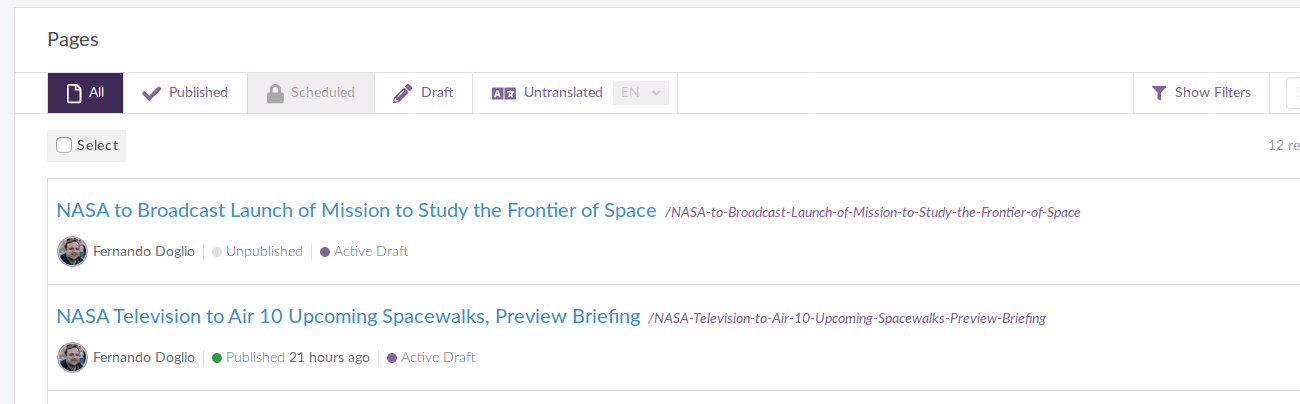
Task: Open the EN language dropdown
Action: (x=640, y=93)
